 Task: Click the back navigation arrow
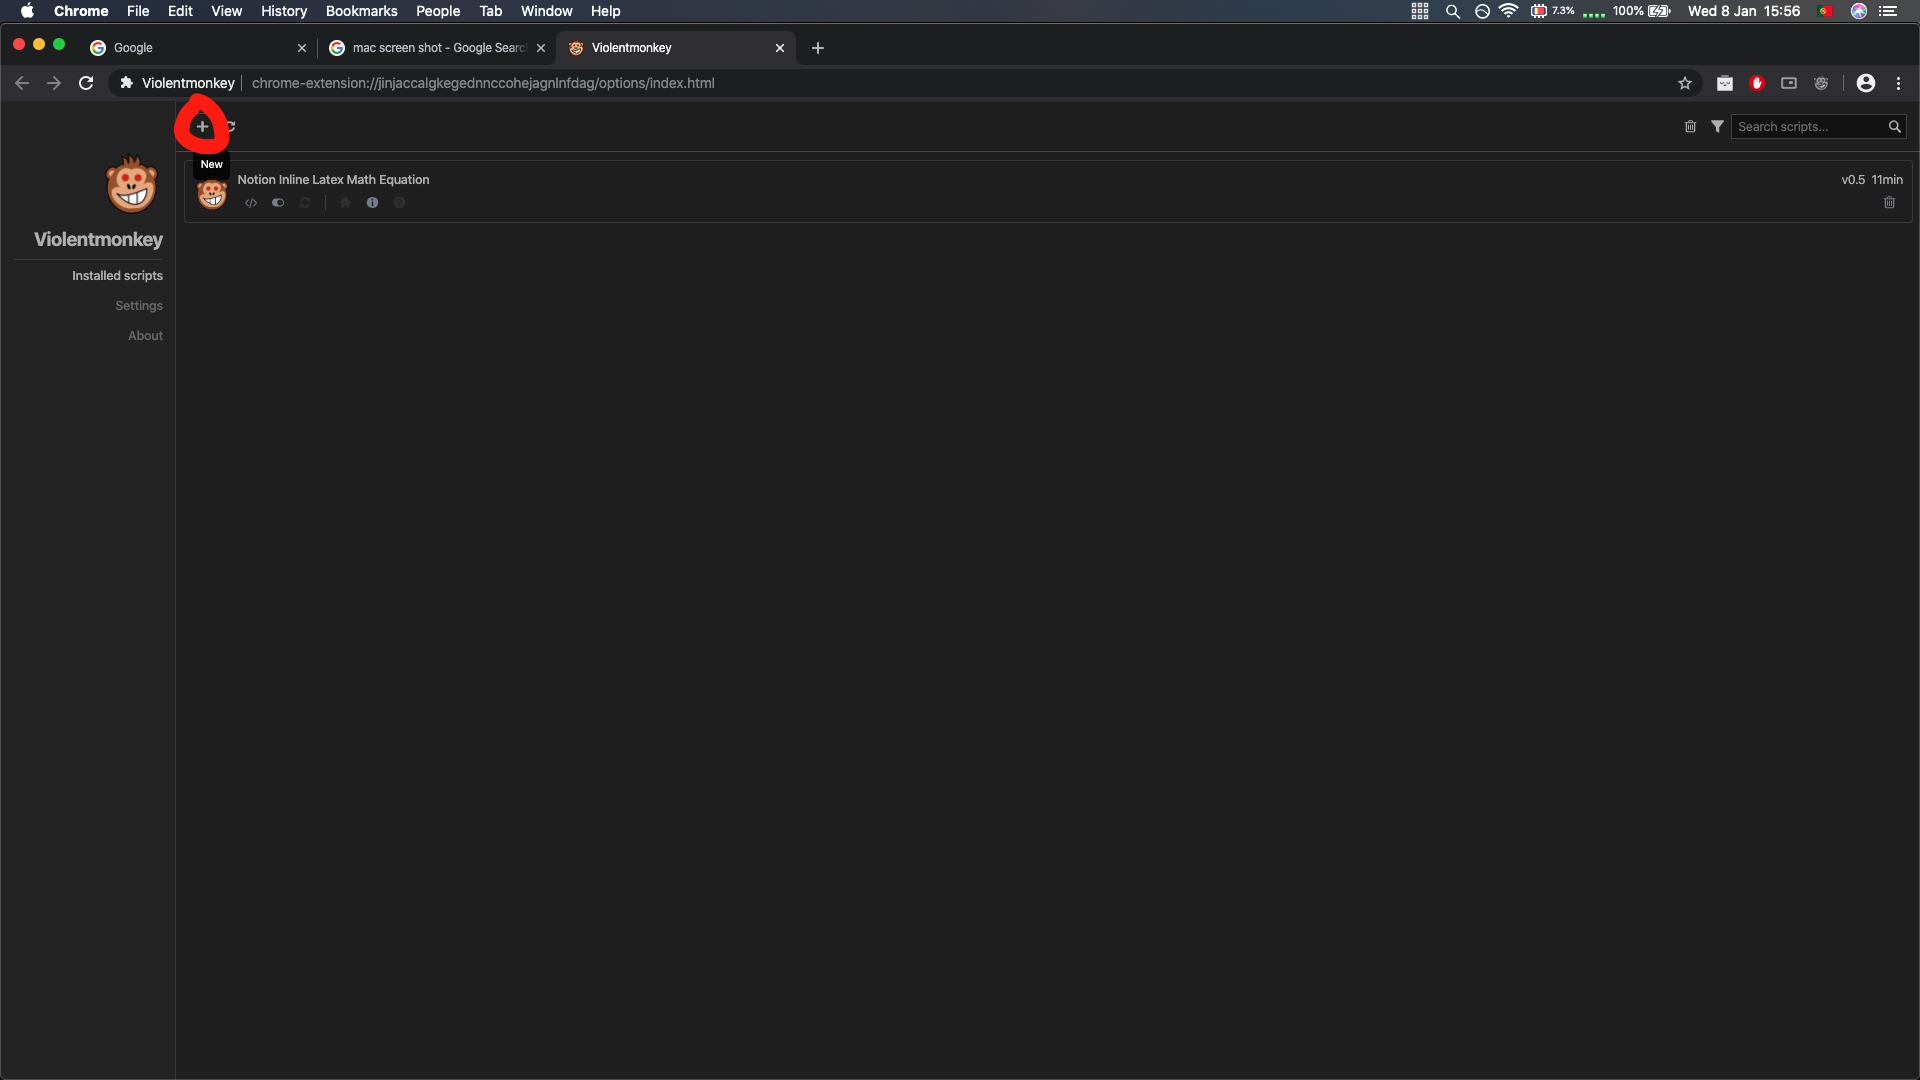[x=22, y=83]
